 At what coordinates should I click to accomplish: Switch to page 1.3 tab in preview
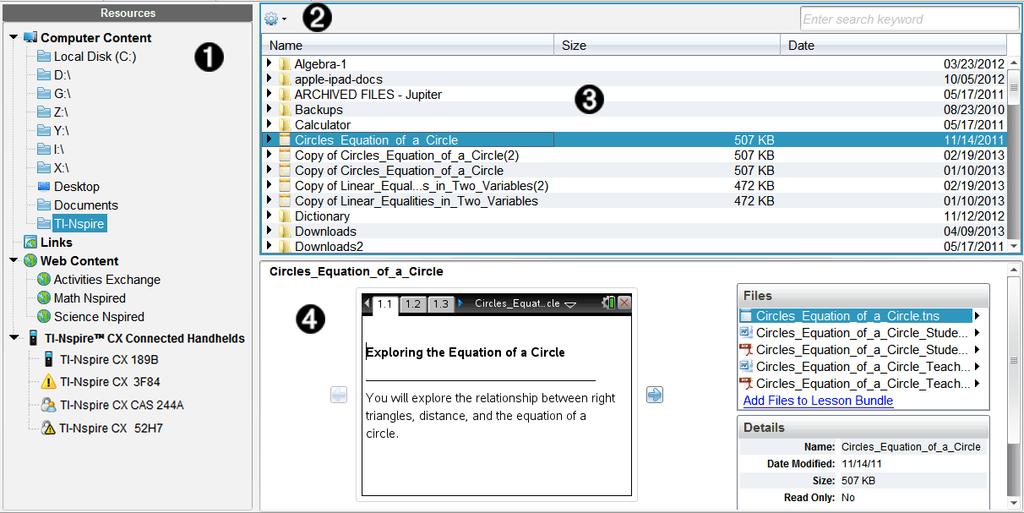(441, 304)
